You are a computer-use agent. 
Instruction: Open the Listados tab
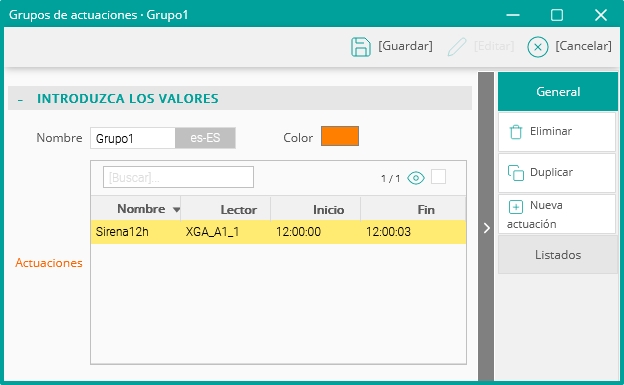pos(558,255)
